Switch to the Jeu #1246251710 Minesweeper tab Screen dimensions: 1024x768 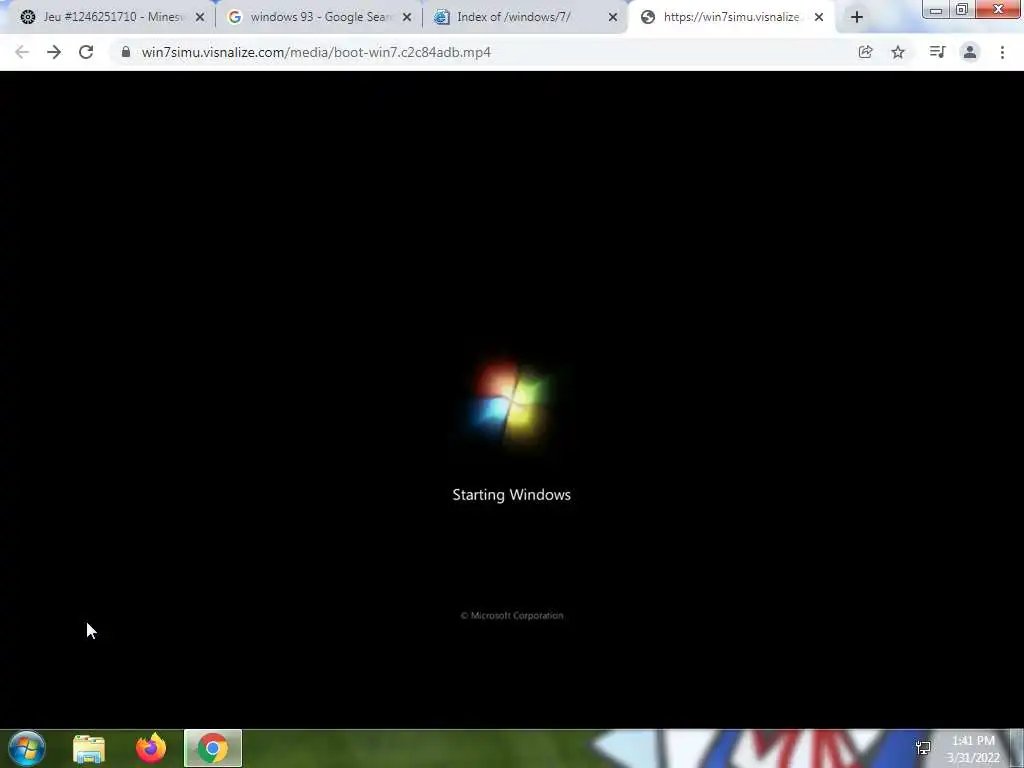tap(111, 17)
